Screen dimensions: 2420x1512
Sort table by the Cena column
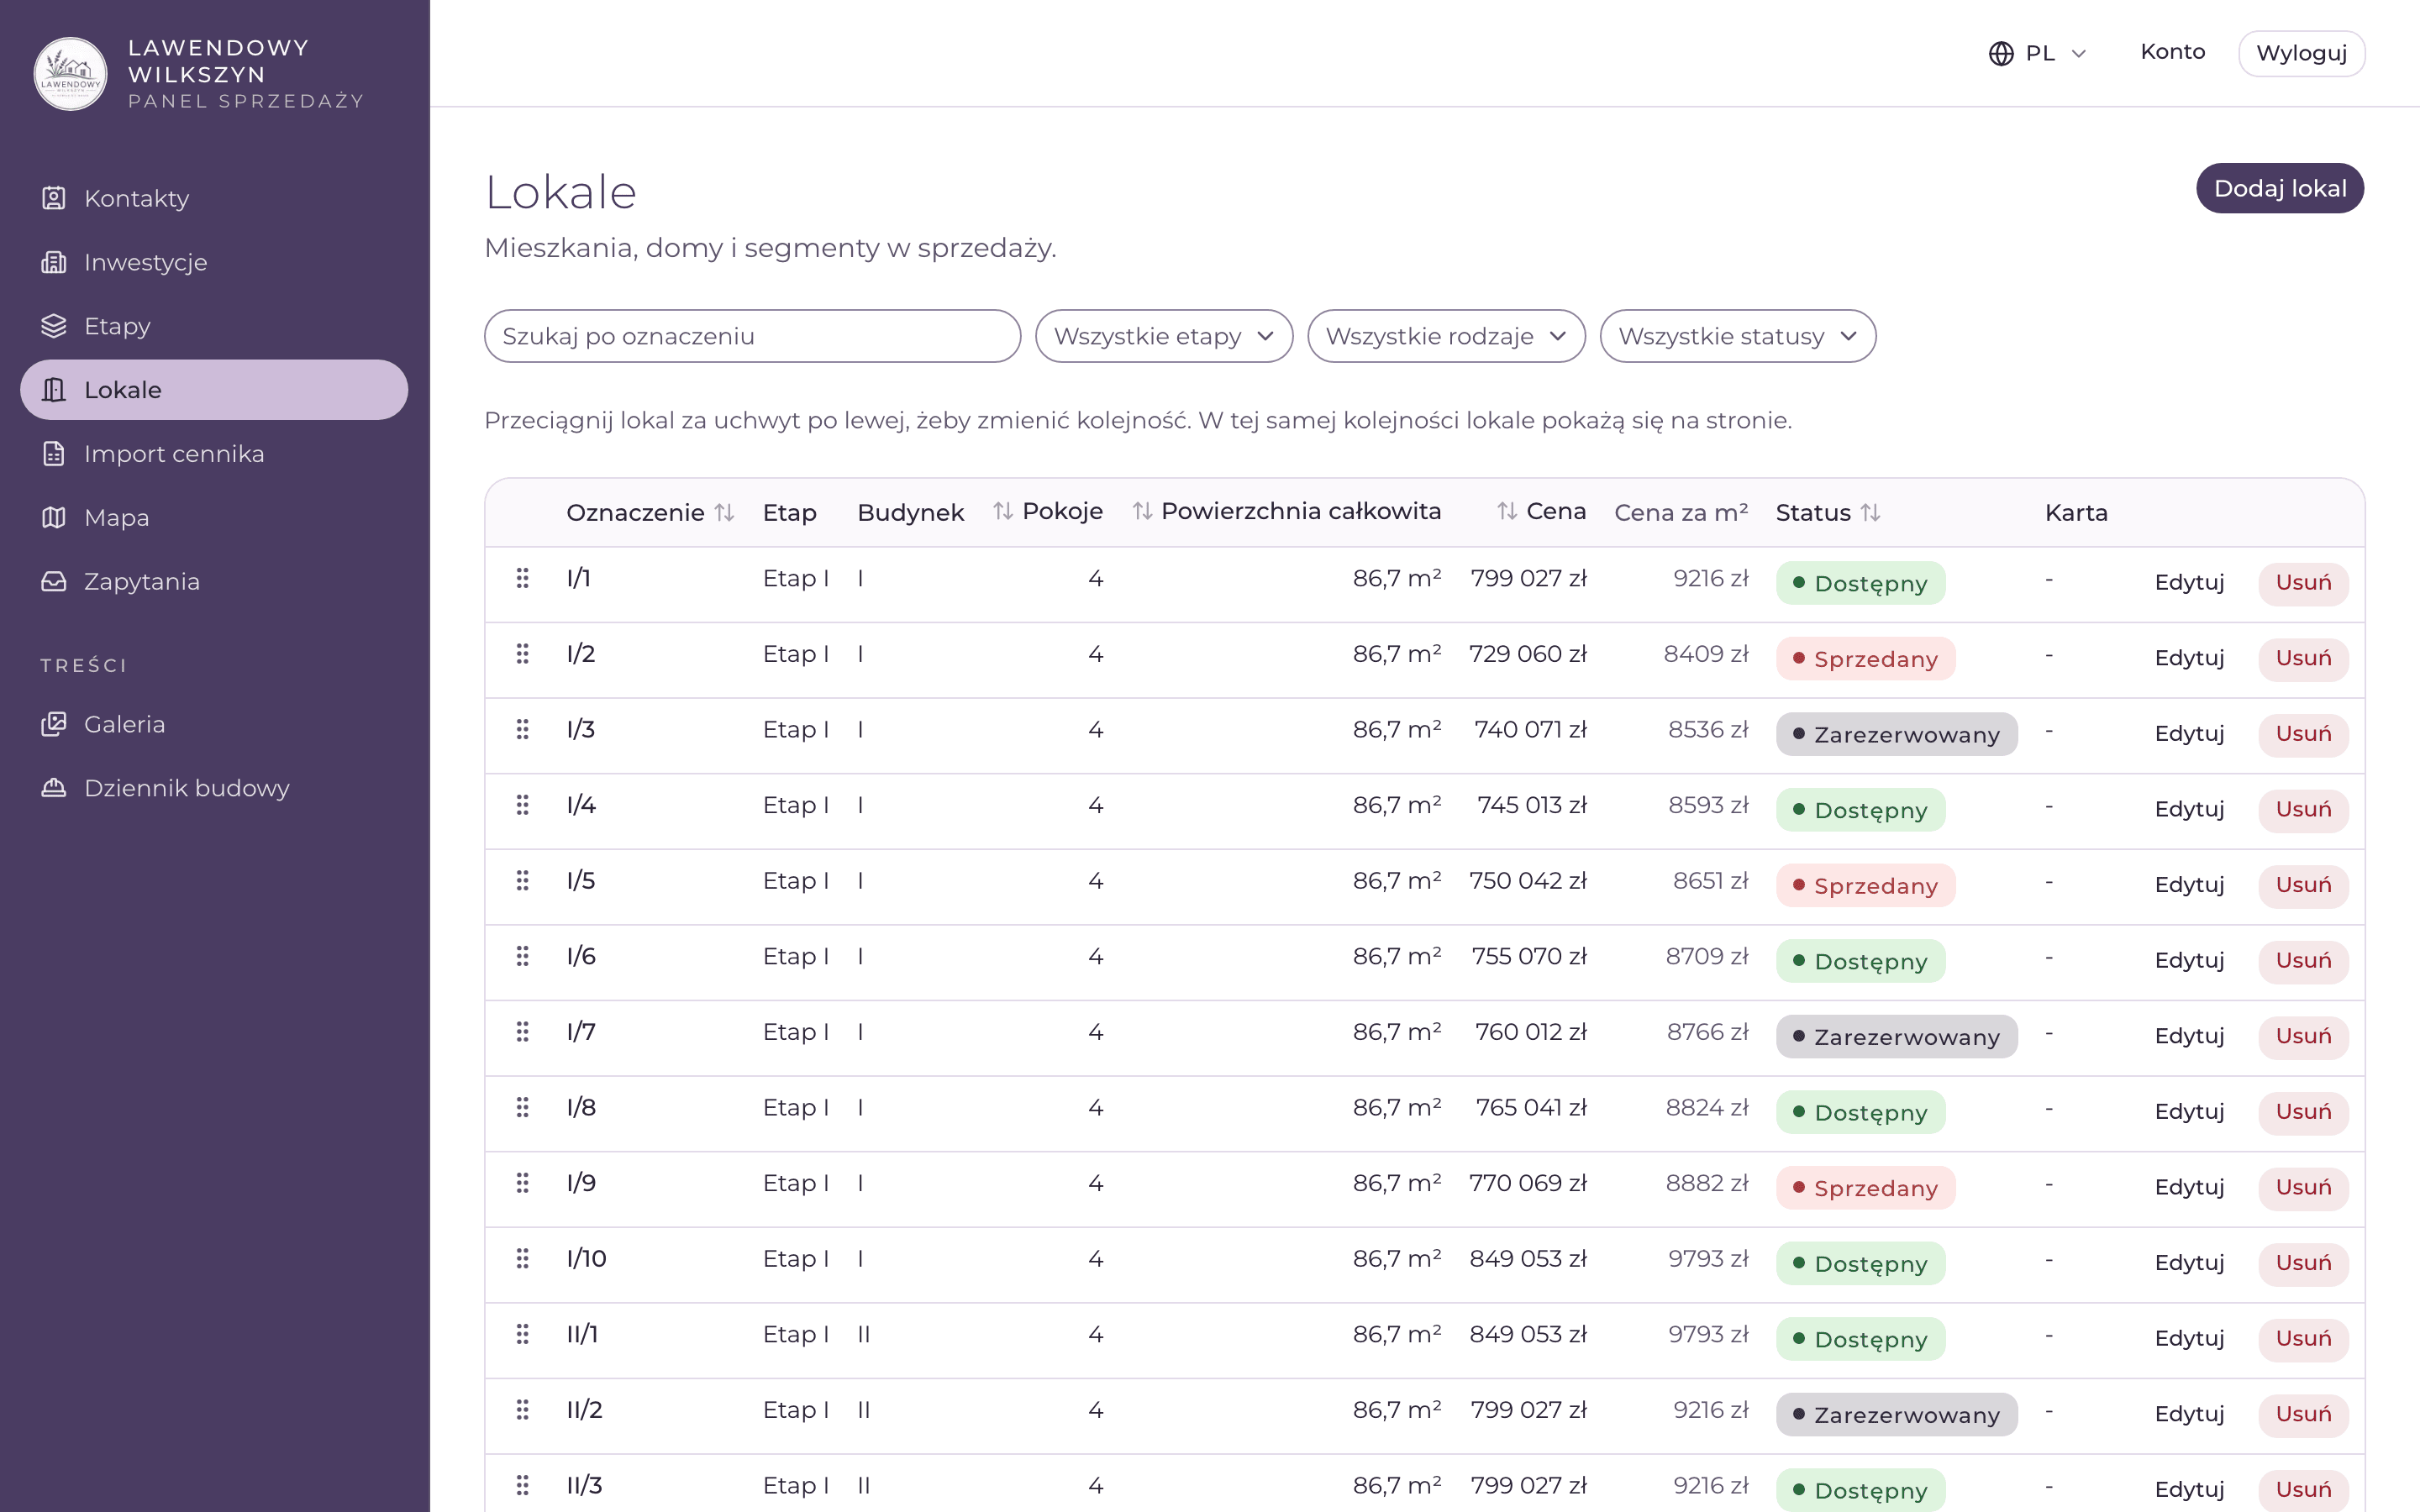point(1541,511)
